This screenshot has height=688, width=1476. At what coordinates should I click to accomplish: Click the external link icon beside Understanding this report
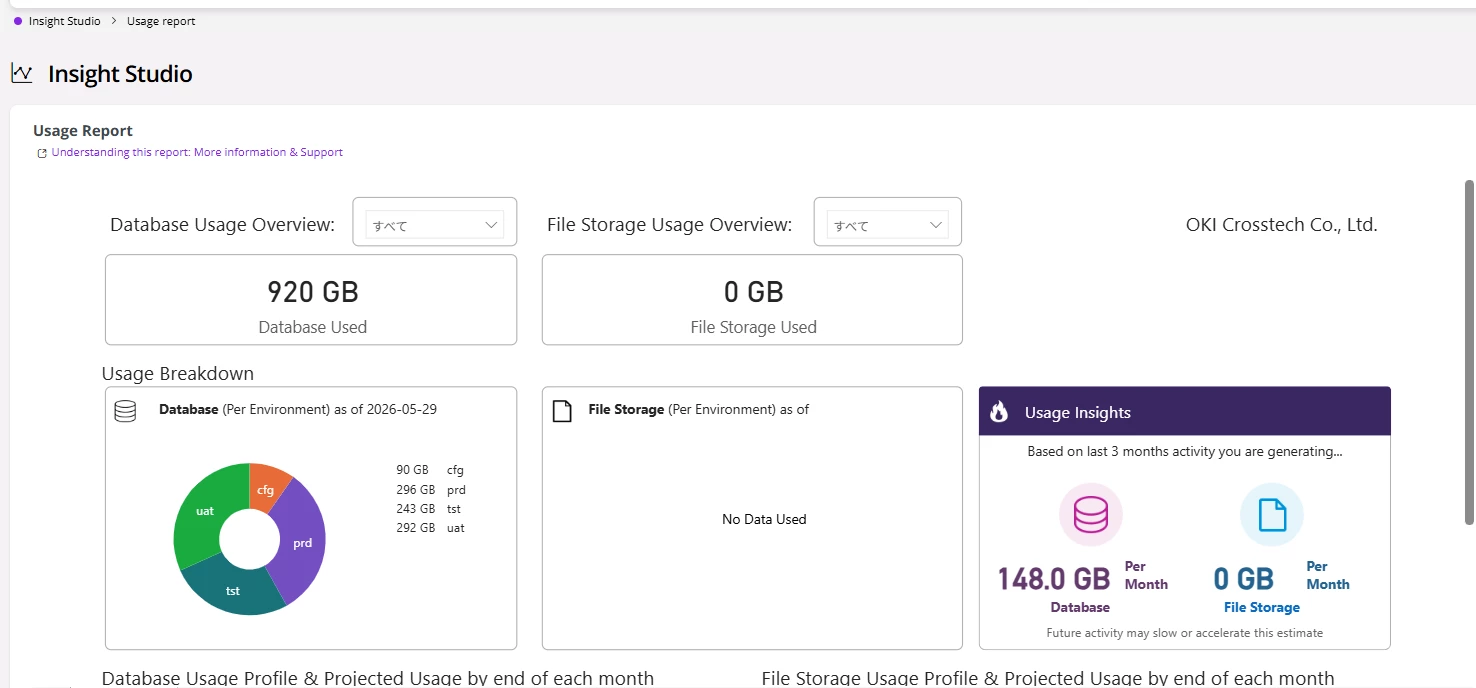tap(42, 154)
